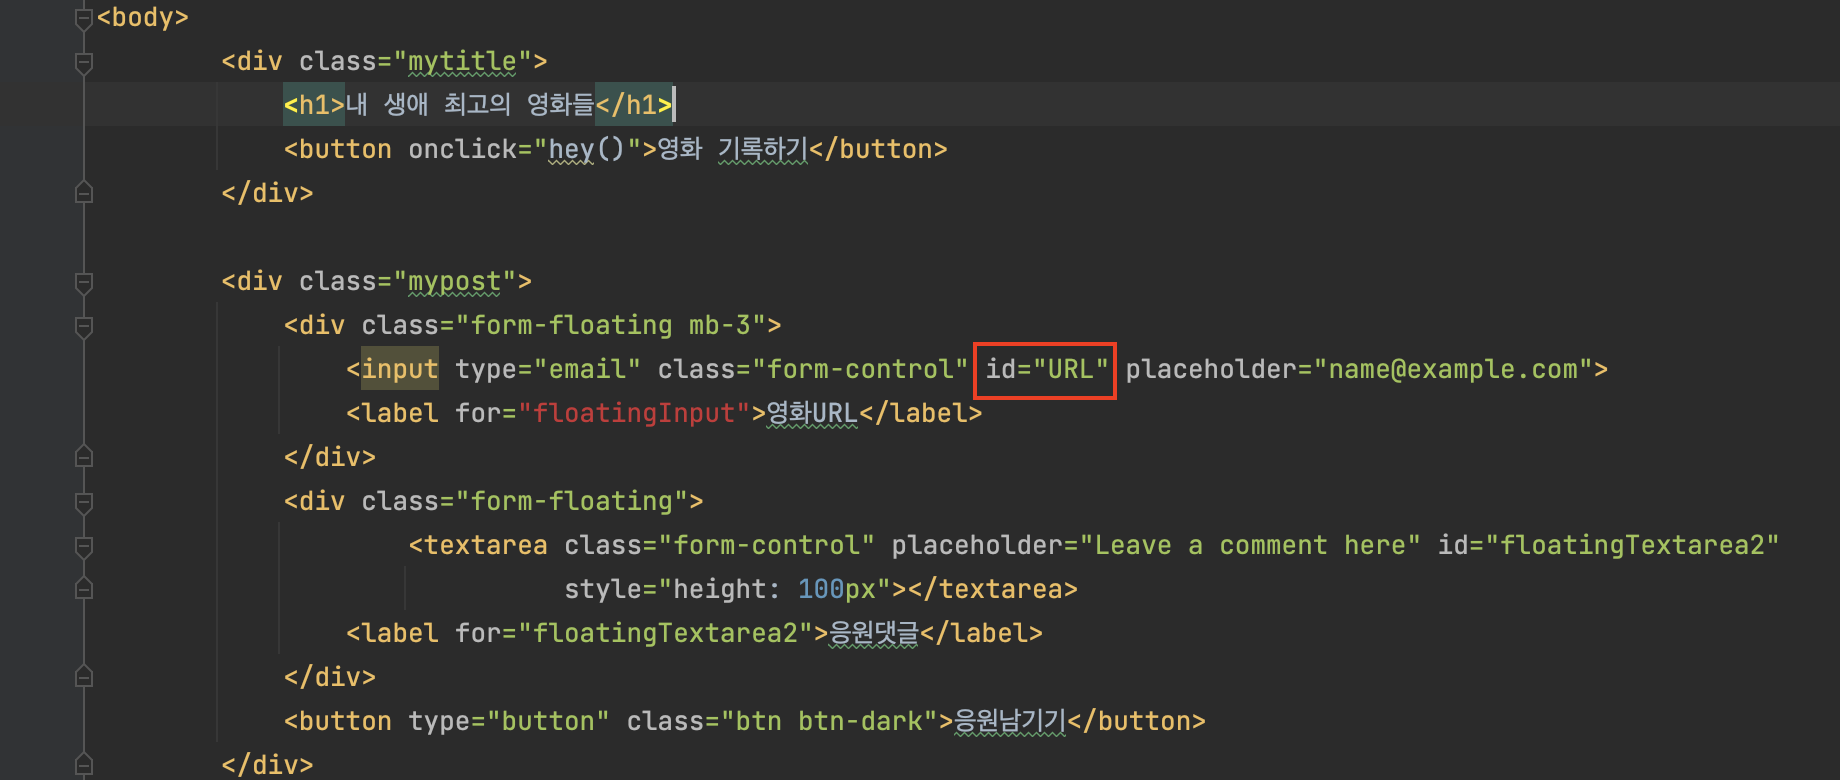1840x780 pixels.
Task: Click the mypost class value
Action: [x=454, y=282]
